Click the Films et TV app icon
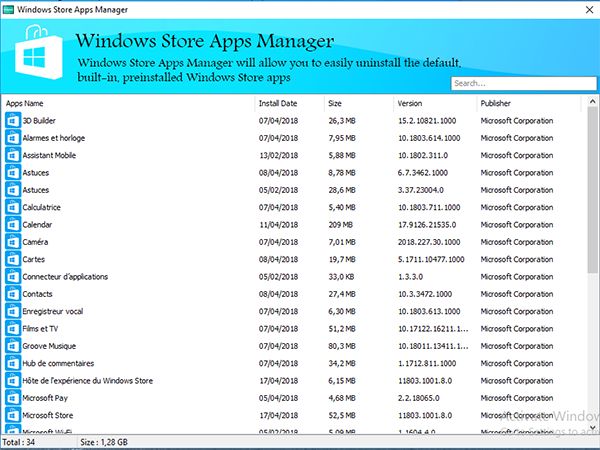This screenshot has height=450, width=600. click(x=13, y=329)
